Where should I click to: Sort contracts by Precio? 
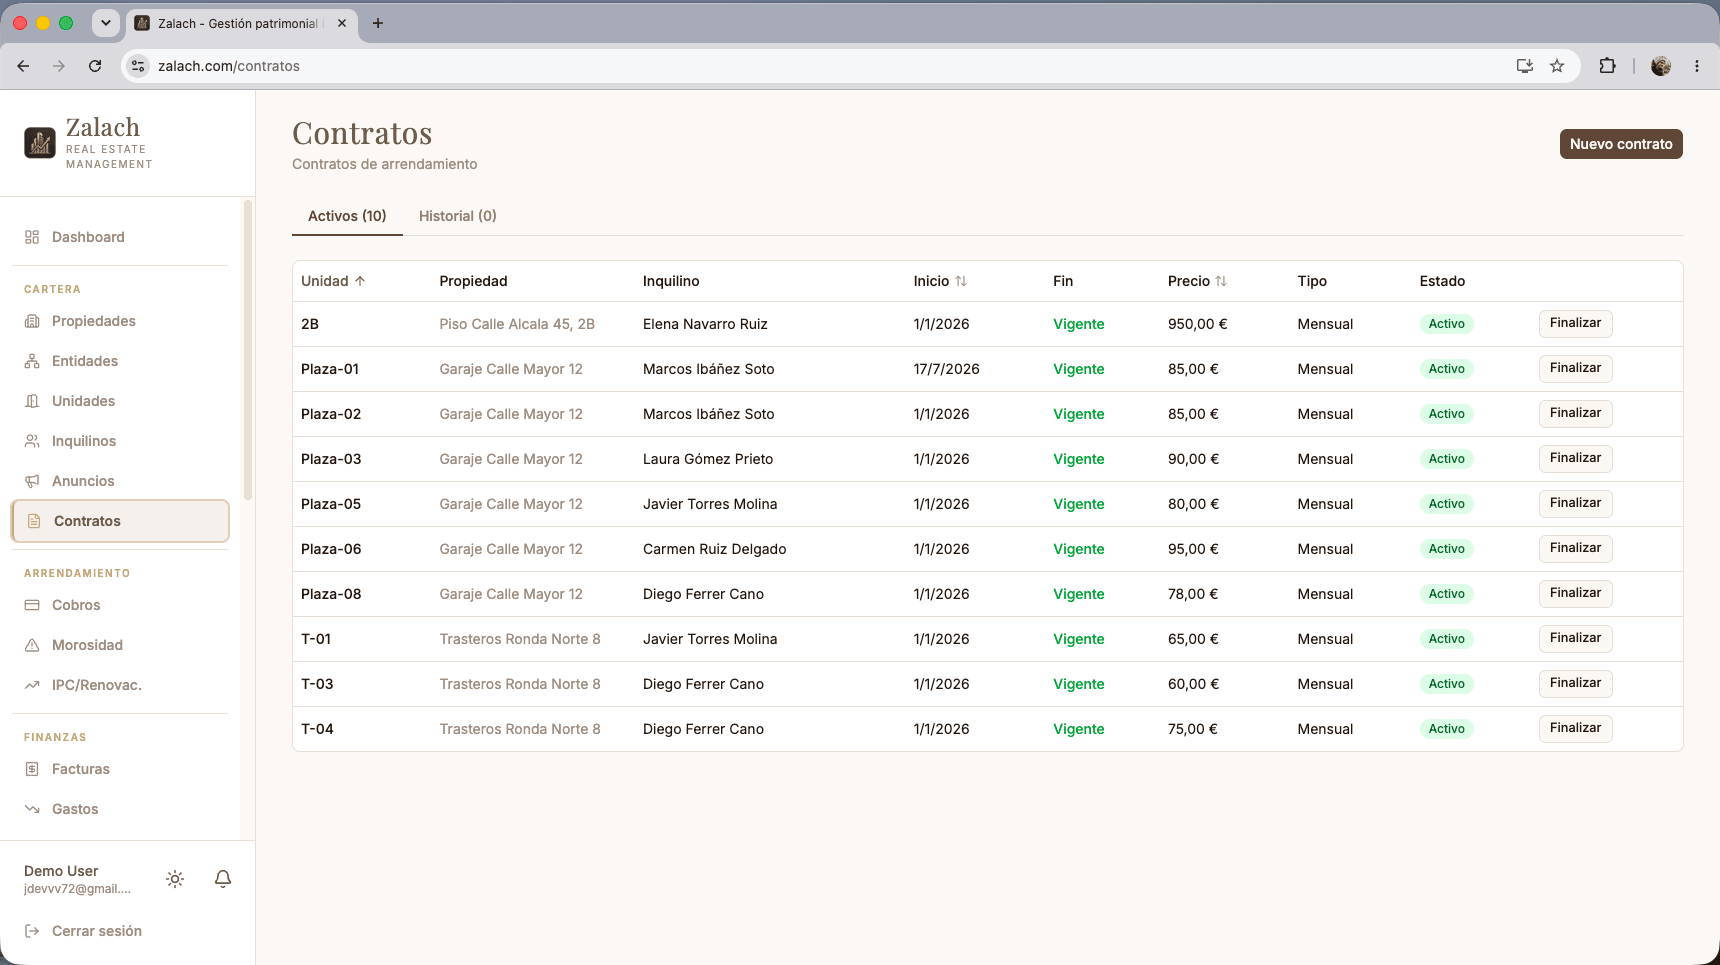[x=1197, y=281]
